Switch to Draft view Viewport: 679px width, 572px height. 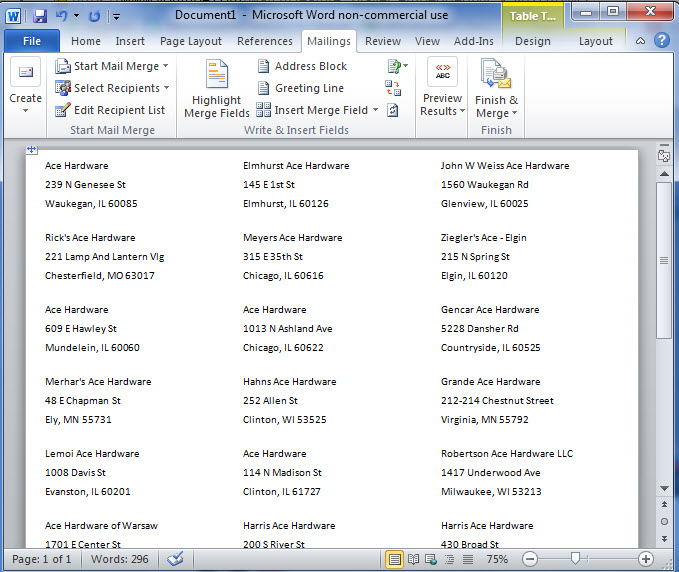pyautogui.click(x=468, y=559)
